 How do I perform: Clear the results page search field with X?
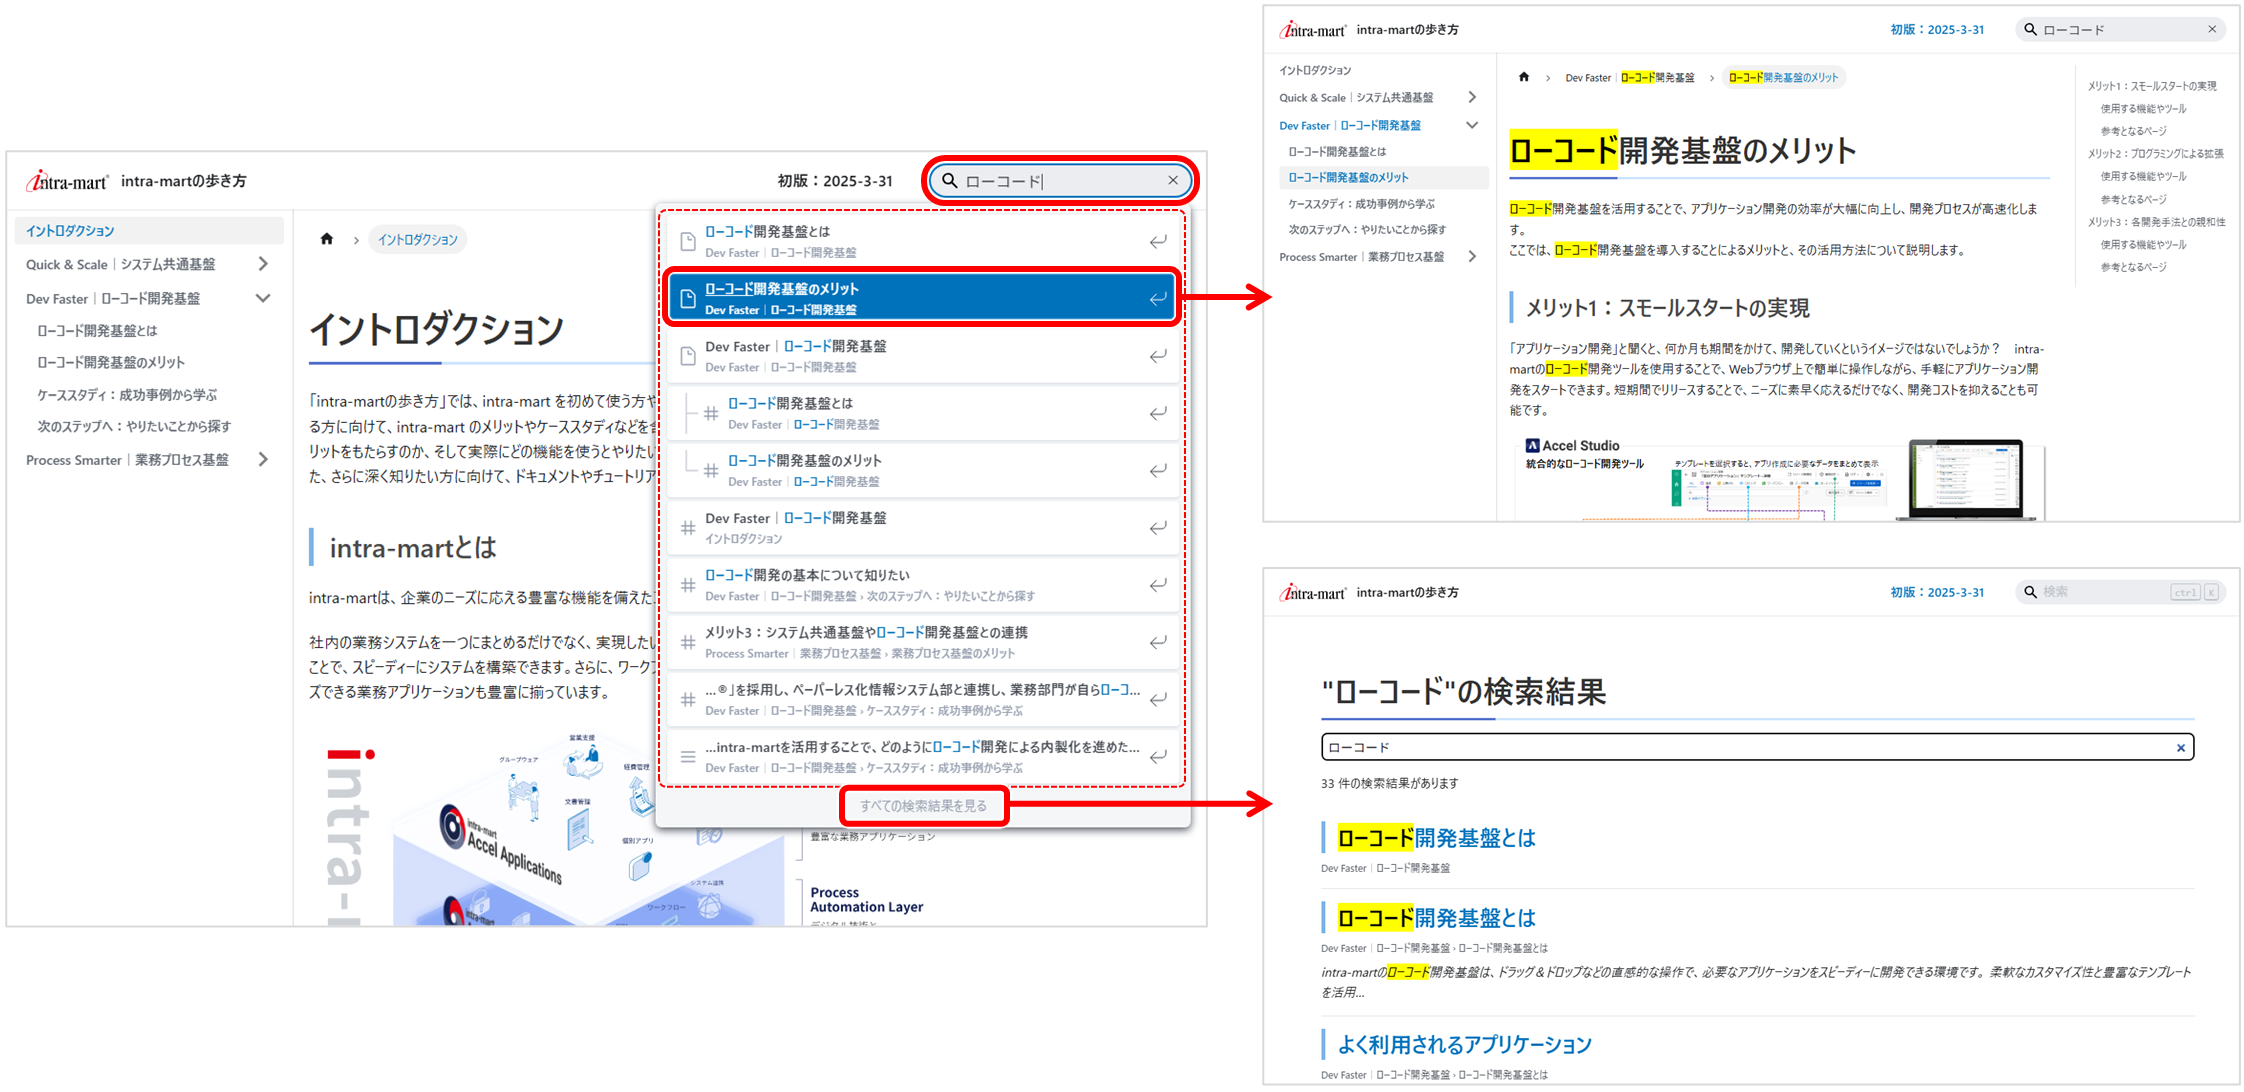pyautogui.click(x=2181, y=748)
